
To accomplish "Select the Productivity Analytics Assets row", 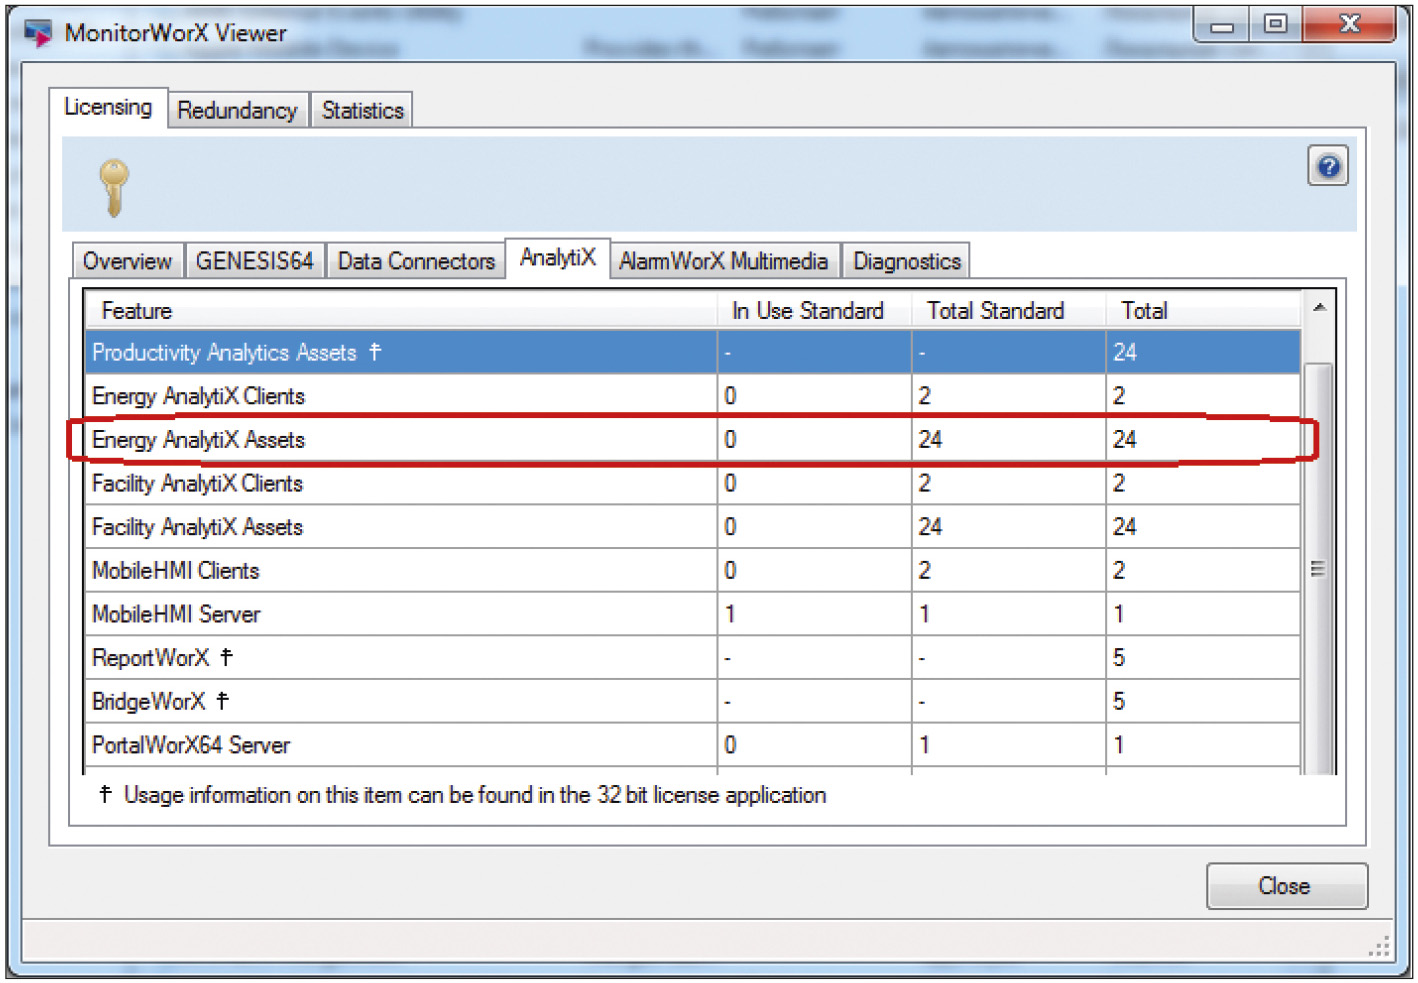I will pos(693,352).
